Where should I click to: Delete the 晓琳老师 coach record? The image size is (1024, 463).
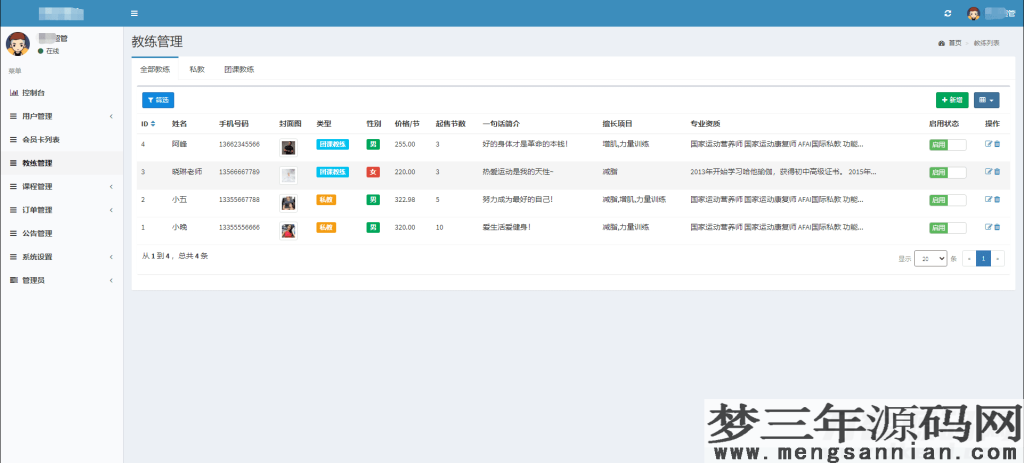tap(997, 172)
